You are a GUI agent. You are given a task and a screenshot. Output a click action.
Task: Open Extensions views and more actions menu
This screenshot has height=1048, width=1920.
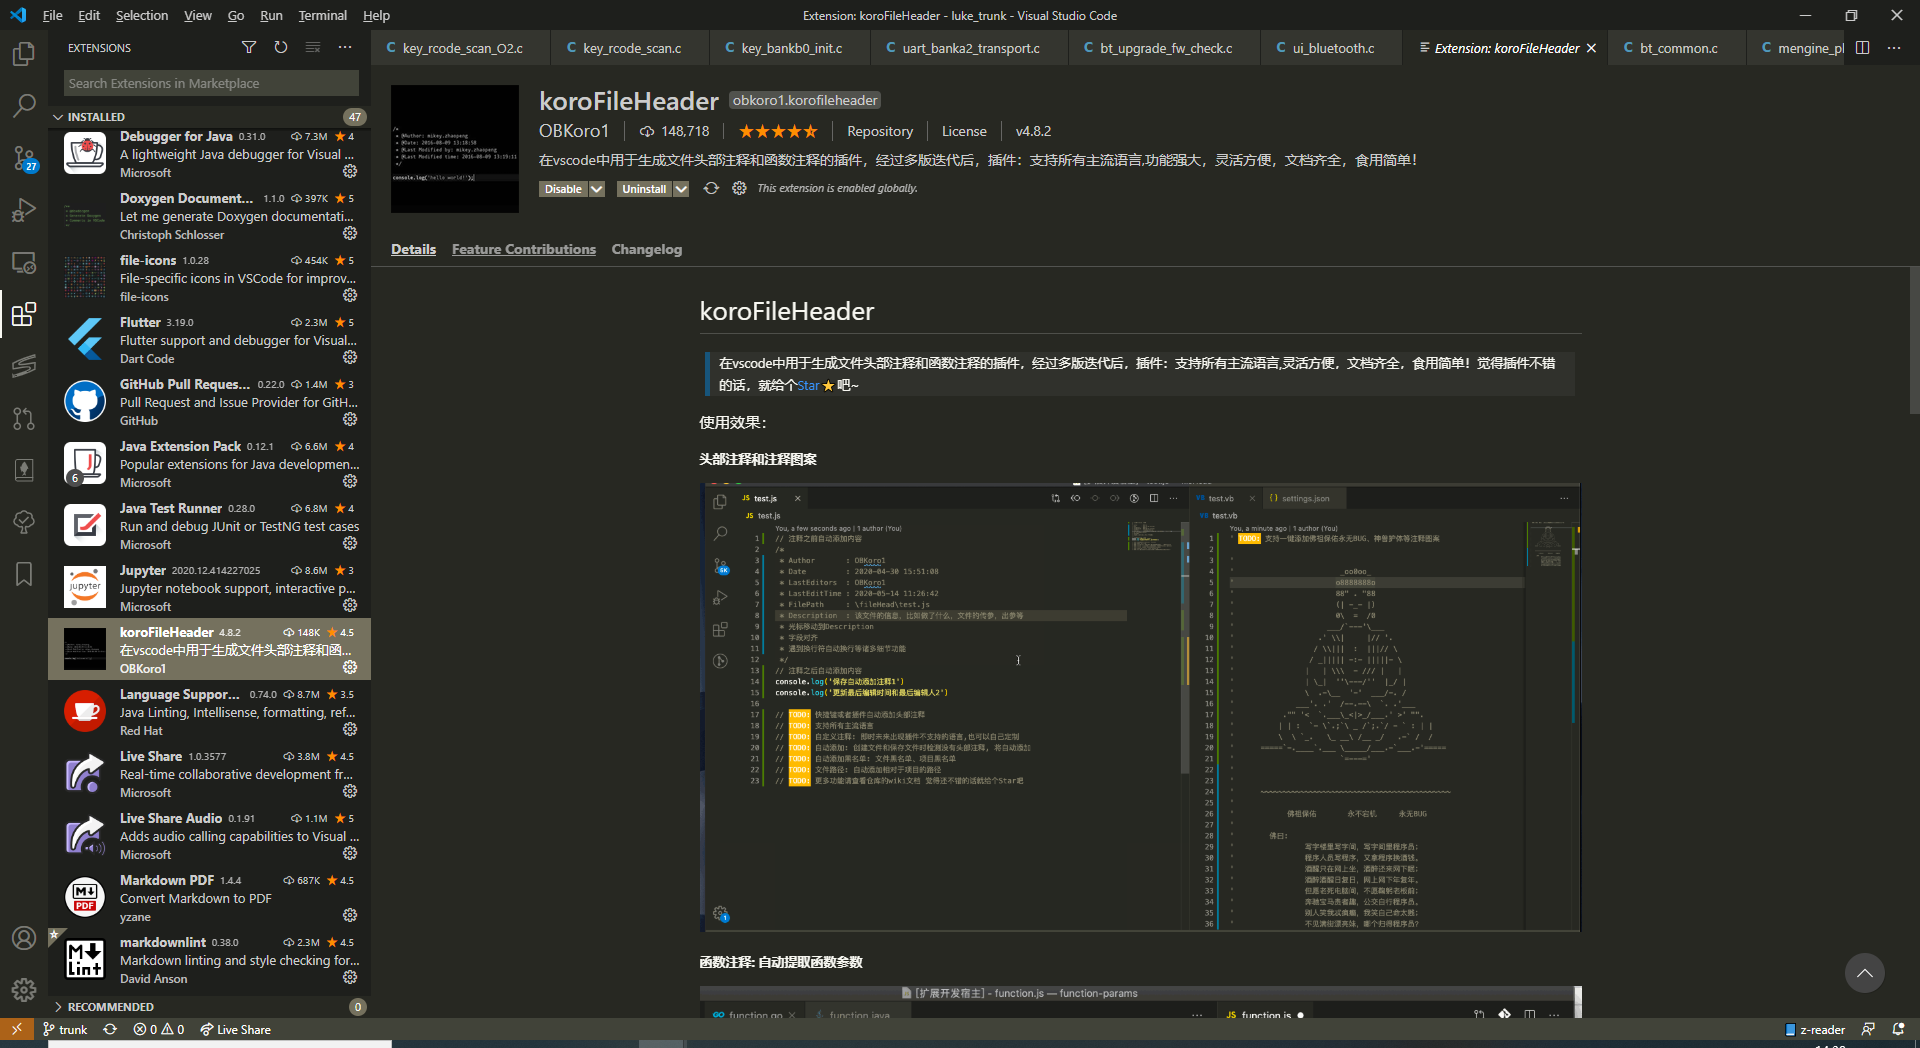coord(345,47)
